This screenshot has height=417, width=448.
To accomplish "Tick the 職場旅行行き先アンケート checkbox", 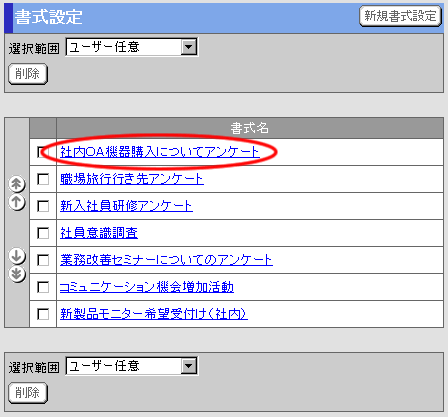I will [x=43, y=179].
